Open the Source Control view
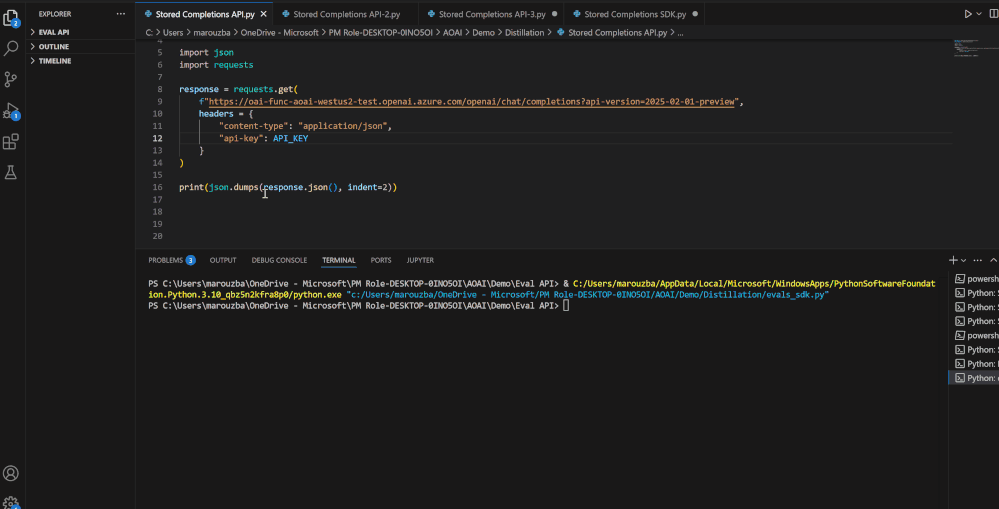This screenshot has height=509, width=999. point(11,79)
